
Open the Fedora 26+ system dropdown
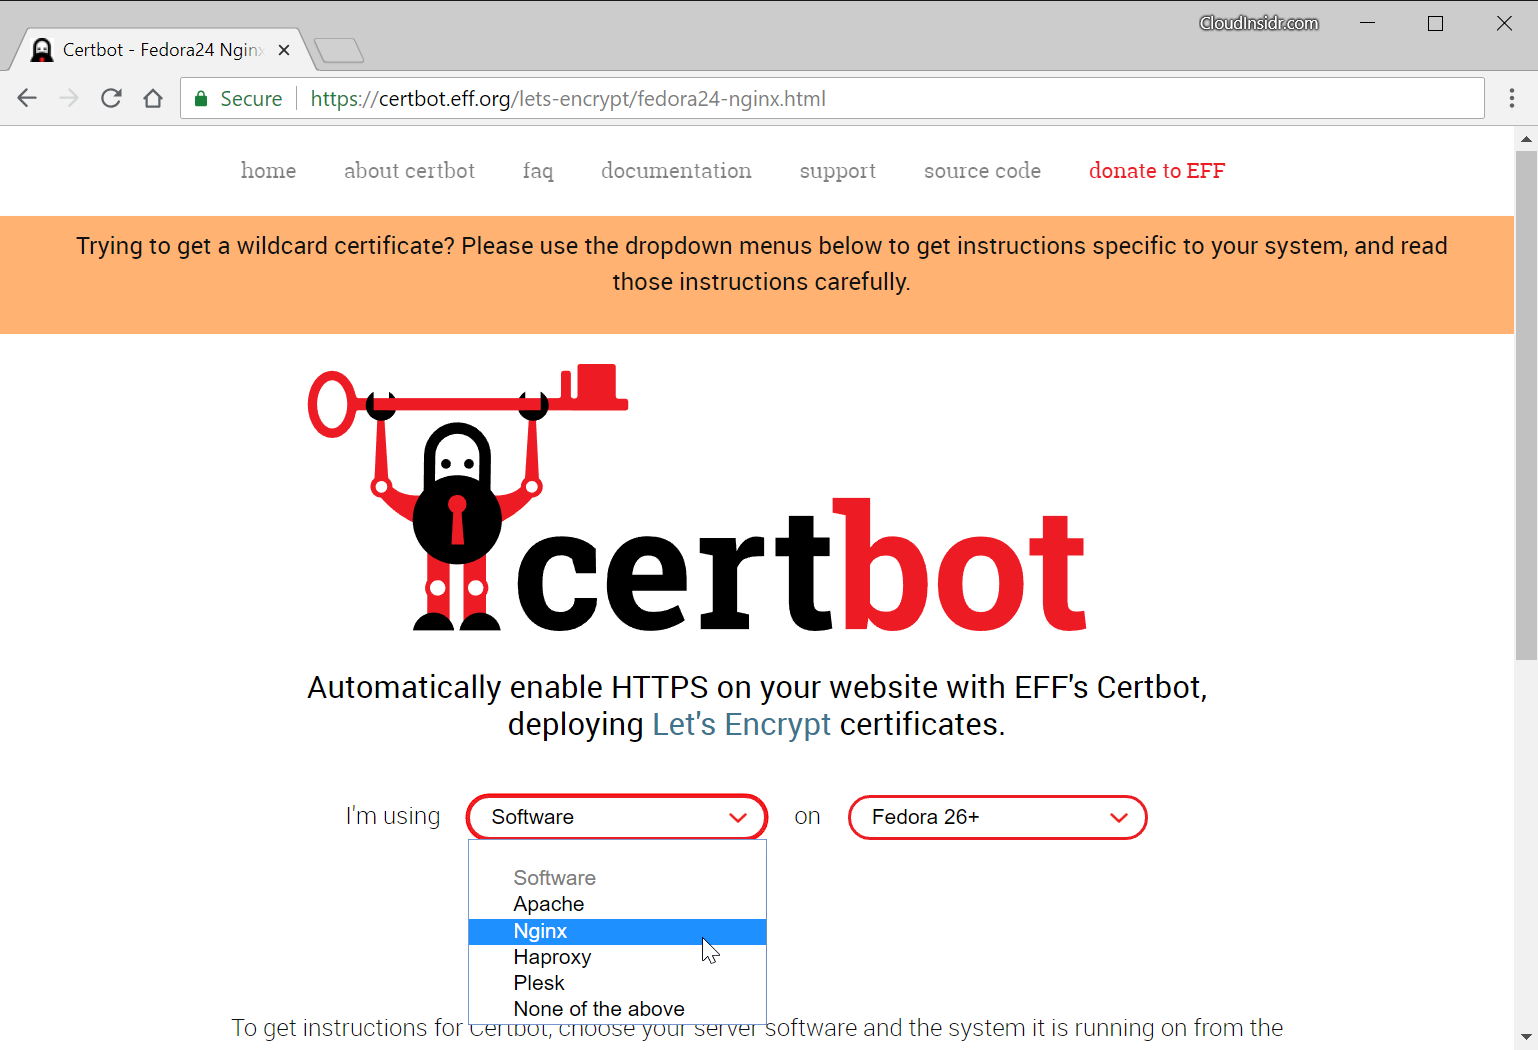[x=997, y=817]
